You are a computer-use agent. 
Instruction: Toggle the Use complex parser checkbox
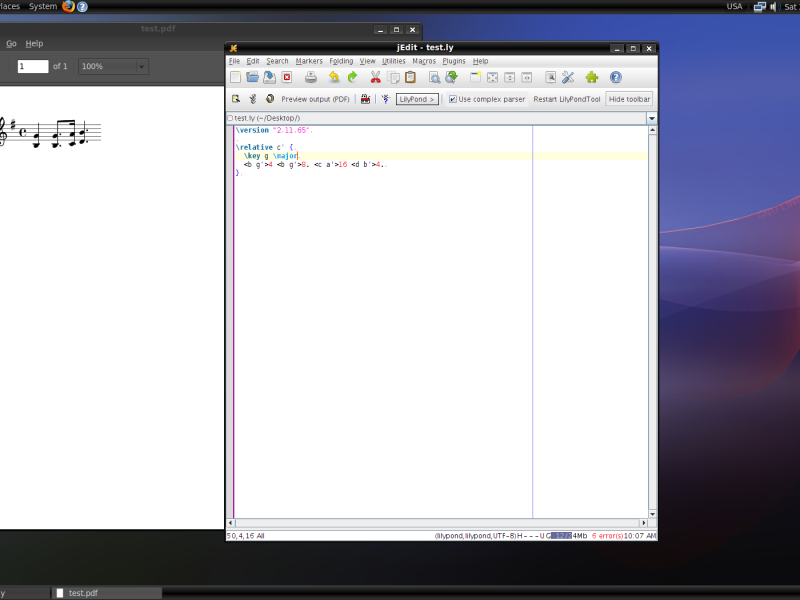[x=453, y=99]
